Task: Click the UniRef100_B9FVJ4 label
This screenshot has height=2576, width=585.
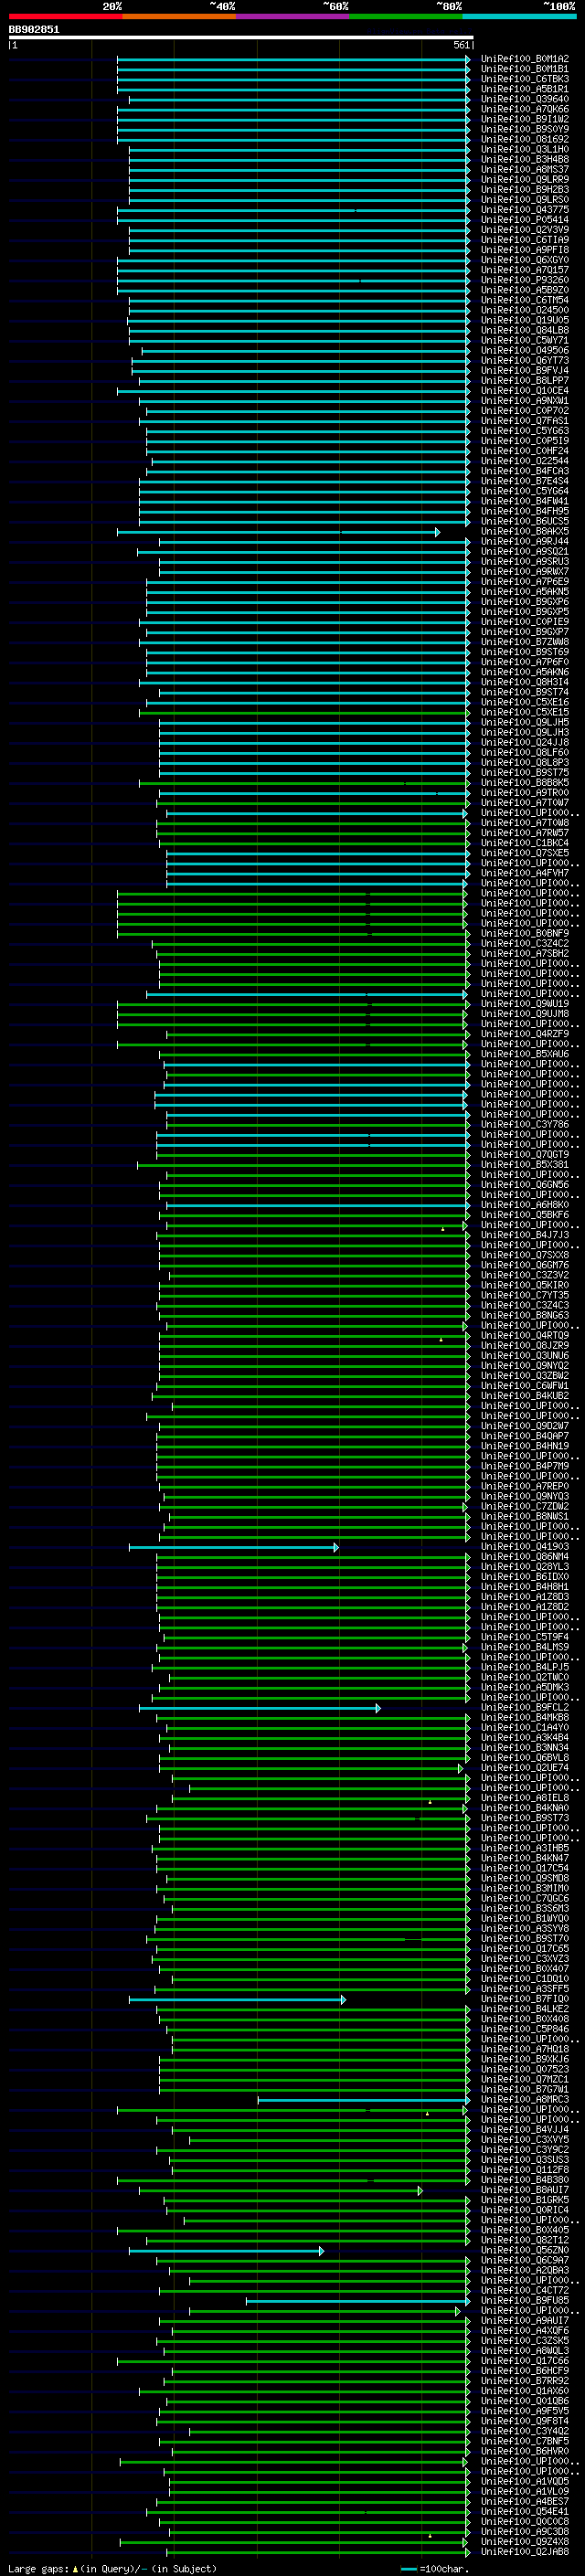Action: (524, 371)
